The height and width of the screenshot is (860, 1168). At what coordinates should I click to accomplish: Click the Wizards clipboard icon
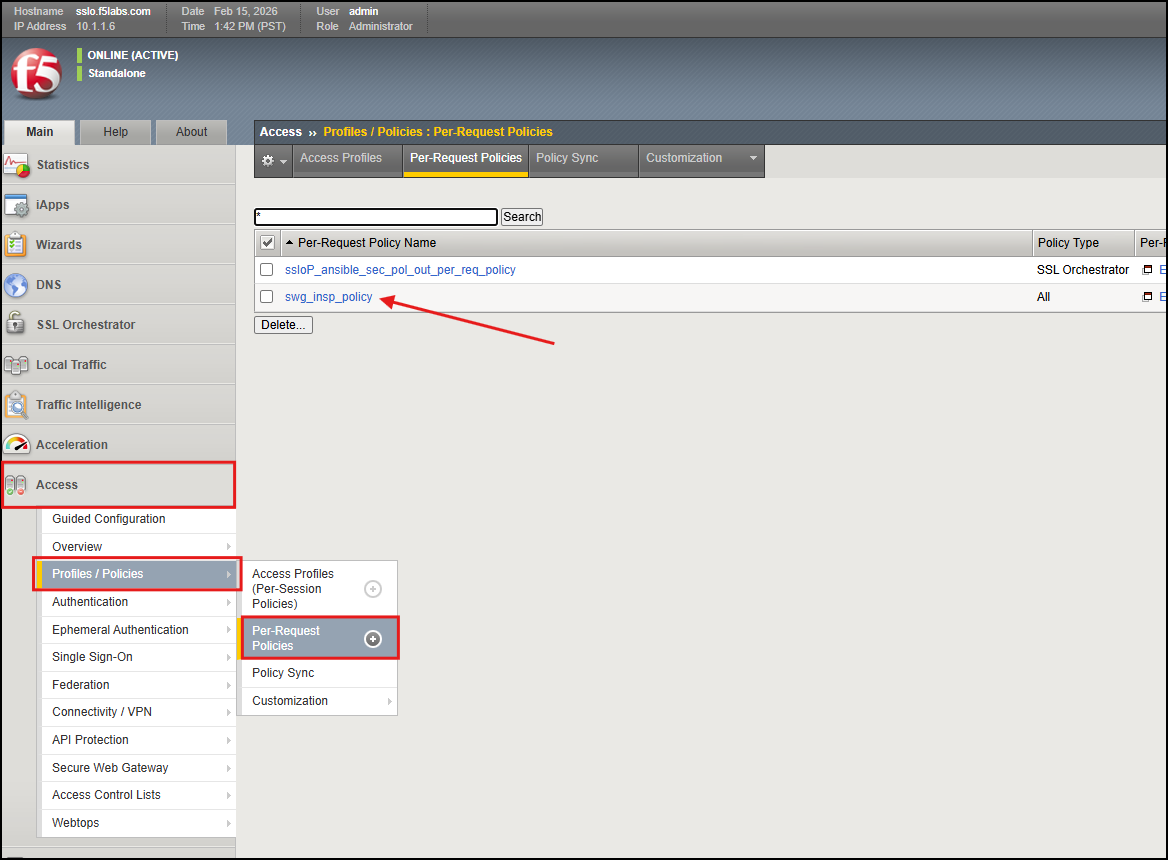point(16,245)
